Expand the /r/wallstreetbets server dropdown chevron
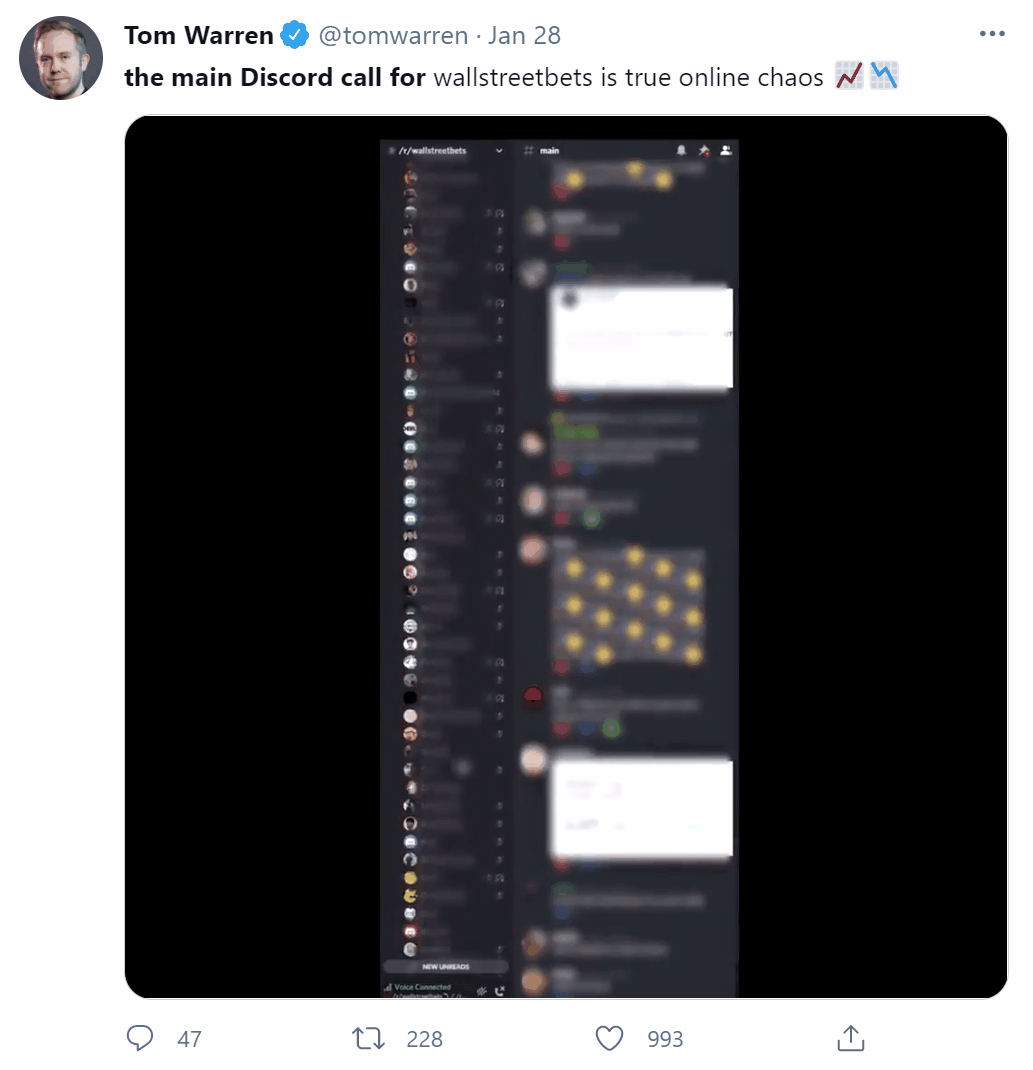Image resolution: width=1033 pixels, height=1070 pixels. 500,151
